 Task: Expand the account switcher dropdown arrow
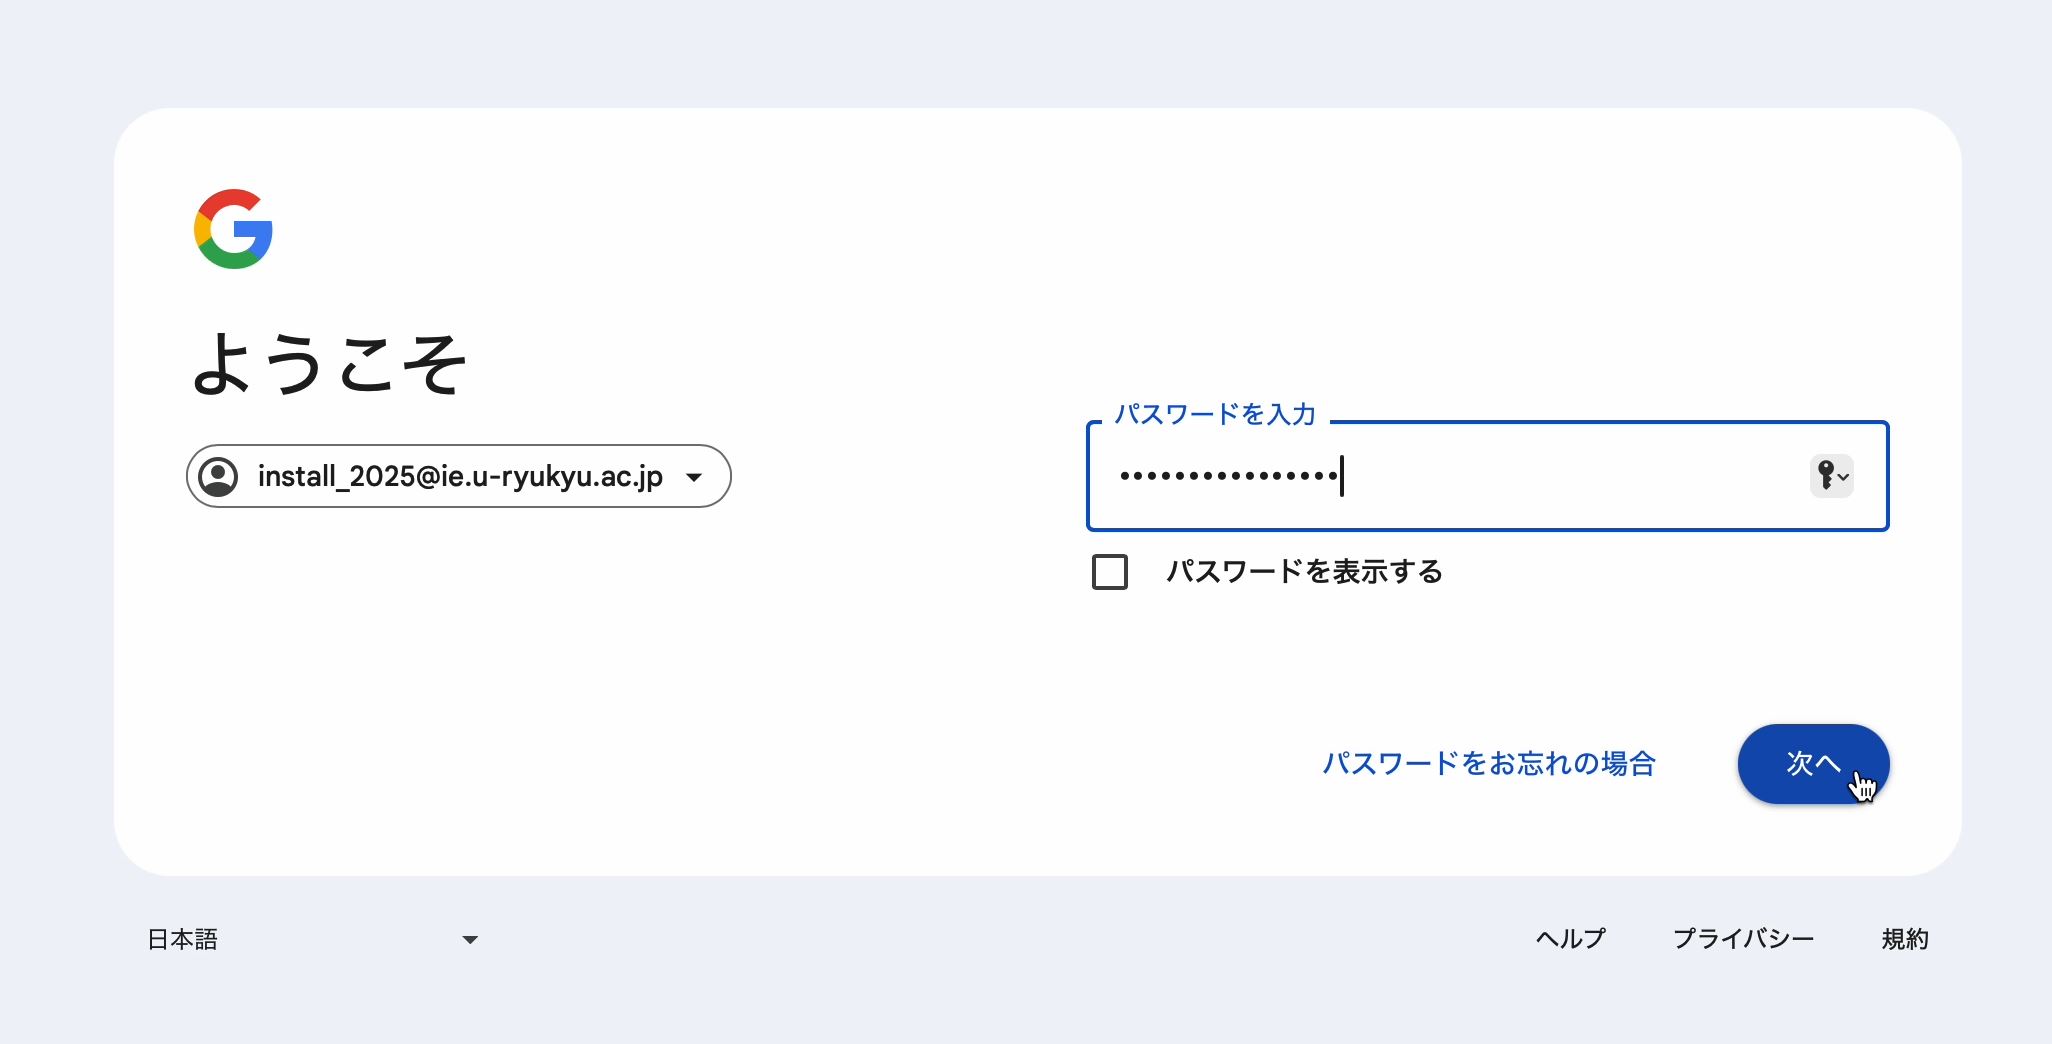pos(694,477)
